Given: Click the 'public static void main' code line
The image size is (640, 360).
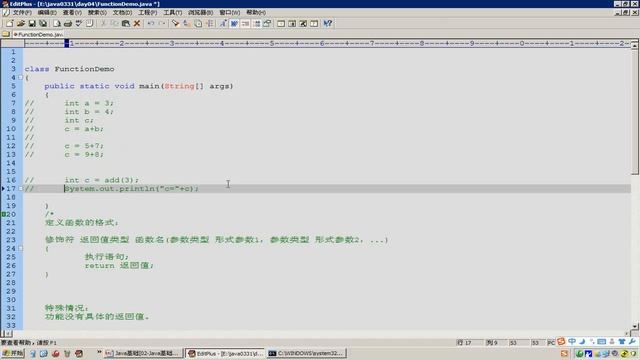Looking at the screenshot, I should 139,86.
